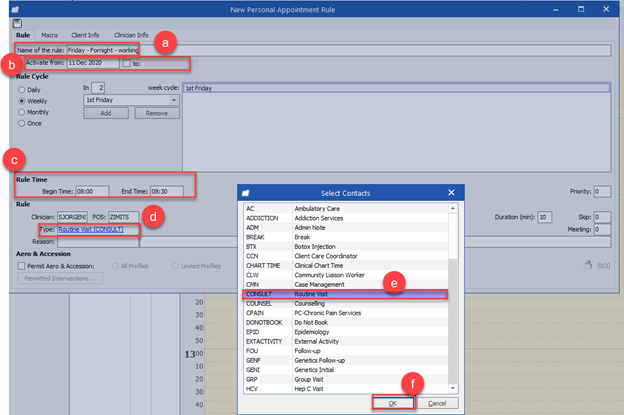The image size is (624, 415).
Task: Select the GENF Genetics Follow-up row
Action: [x=345, y=360]
